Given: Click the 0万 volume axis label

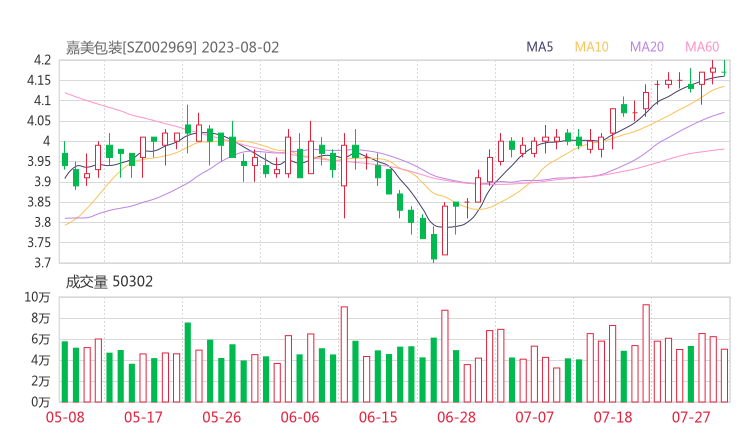Looking at the screenshot, I should (41, 402).
